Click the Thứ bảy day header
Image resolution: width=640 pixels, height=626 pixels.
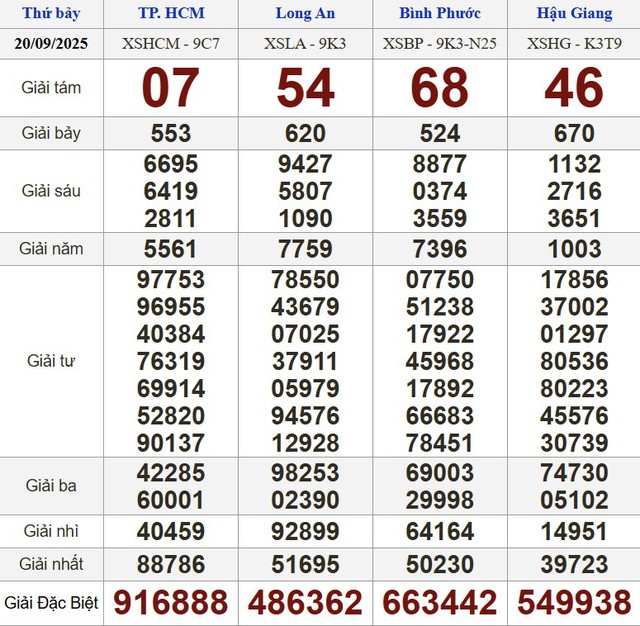coord(51,14)
